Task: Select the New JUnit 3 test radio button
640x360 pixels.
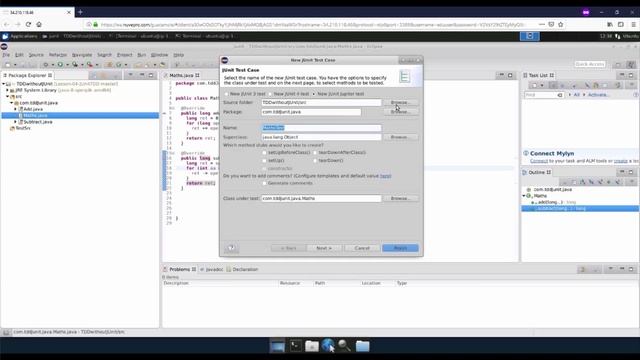Action: click(x=227, y=94)
